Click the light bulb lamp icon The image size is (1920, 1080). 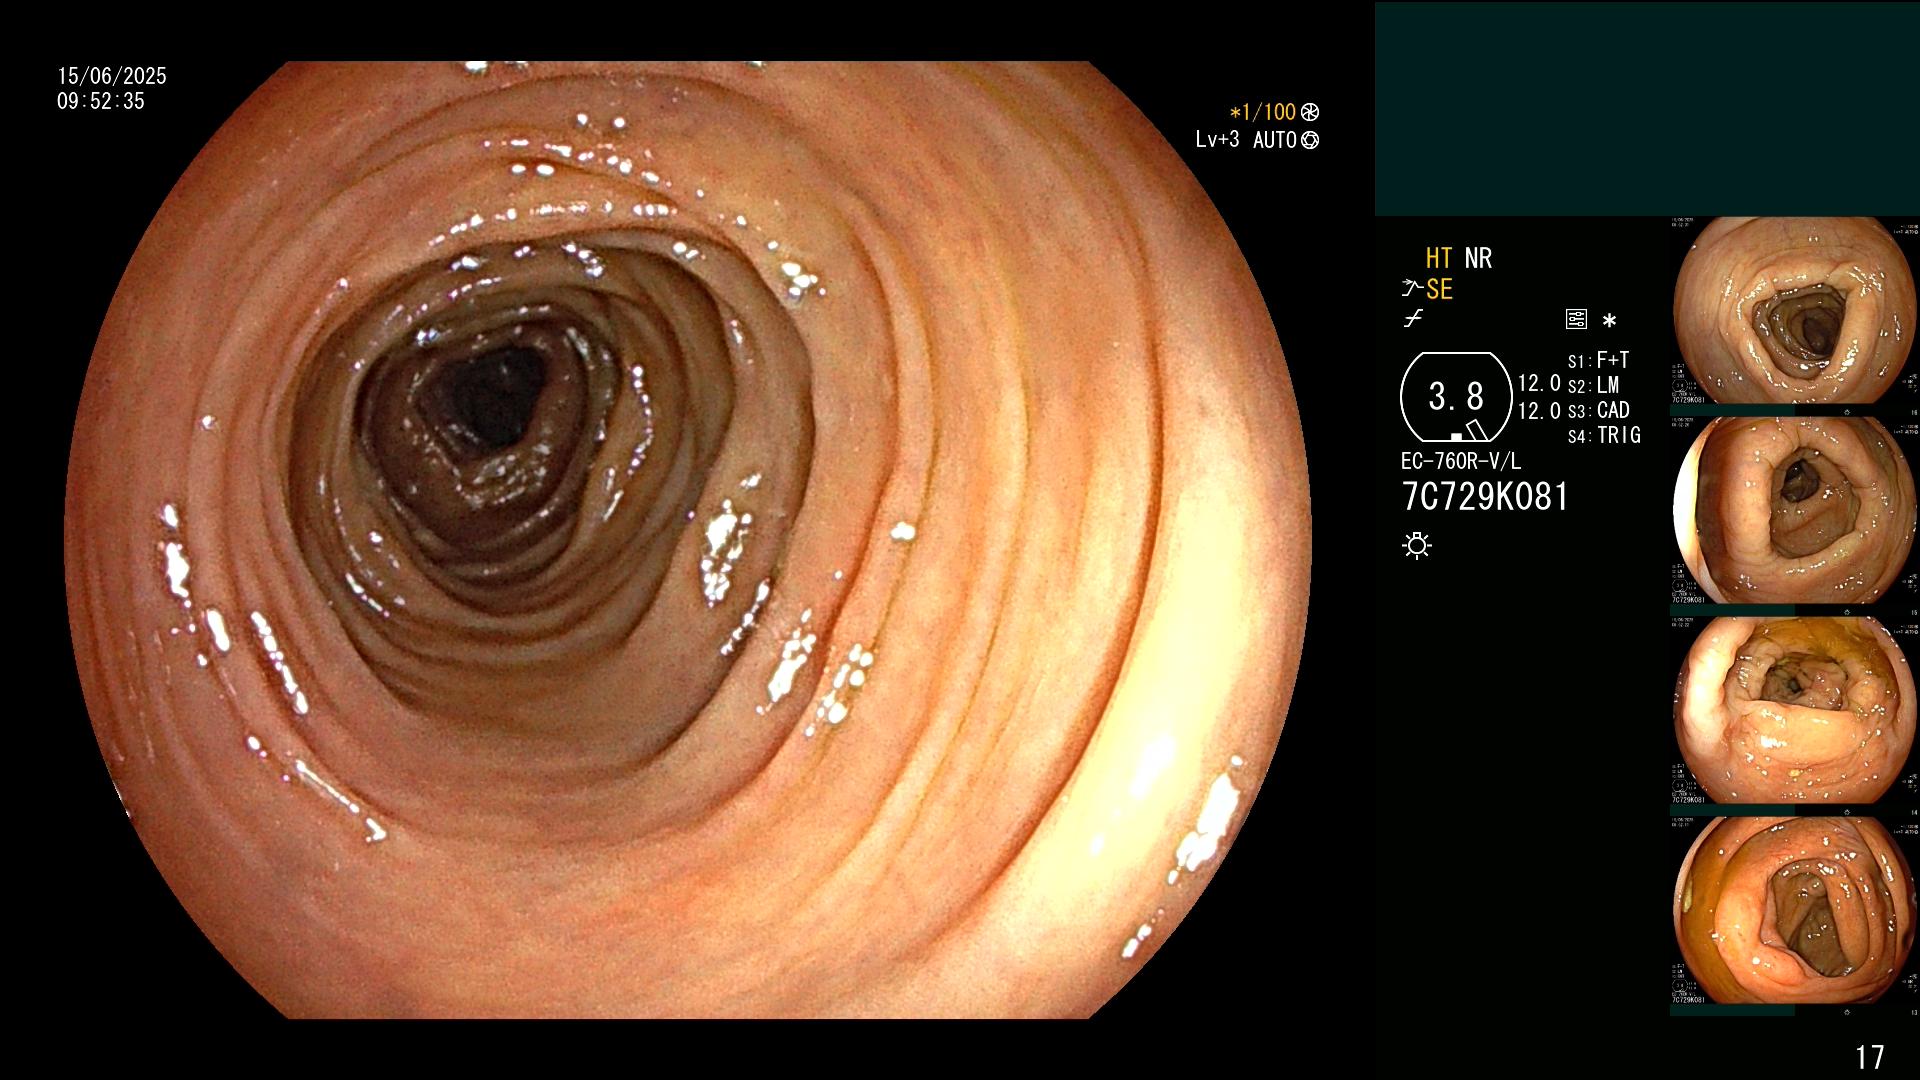1417,545
